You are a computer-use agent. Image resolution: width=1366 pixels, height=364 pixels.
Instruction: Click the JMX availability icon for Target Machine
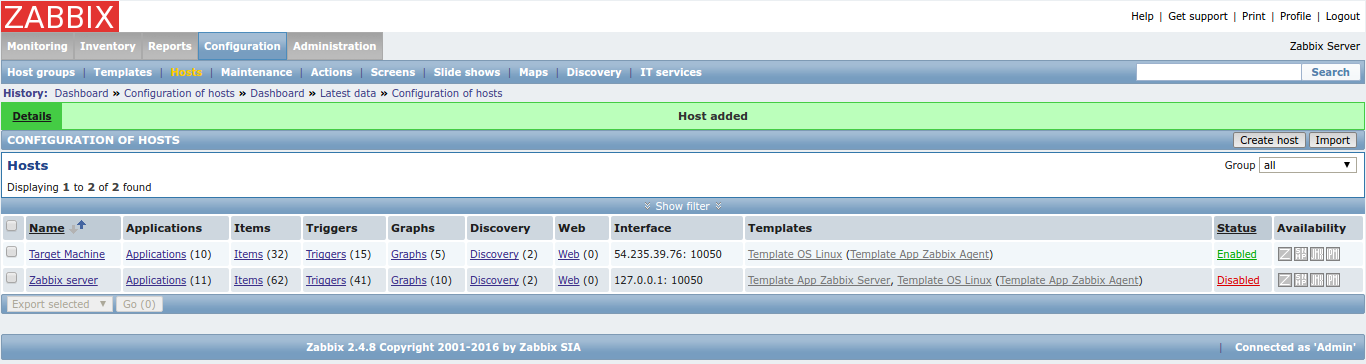[x=1317, y=254]
